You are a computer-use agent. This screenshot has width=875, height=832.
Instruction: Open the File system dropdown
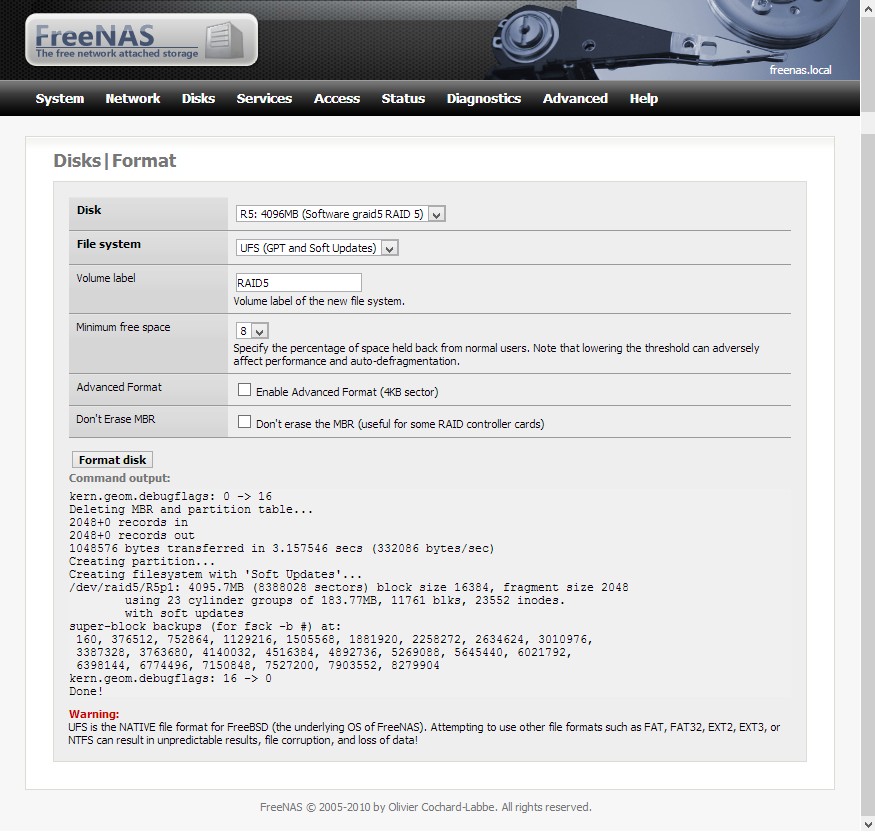(388, 247)
